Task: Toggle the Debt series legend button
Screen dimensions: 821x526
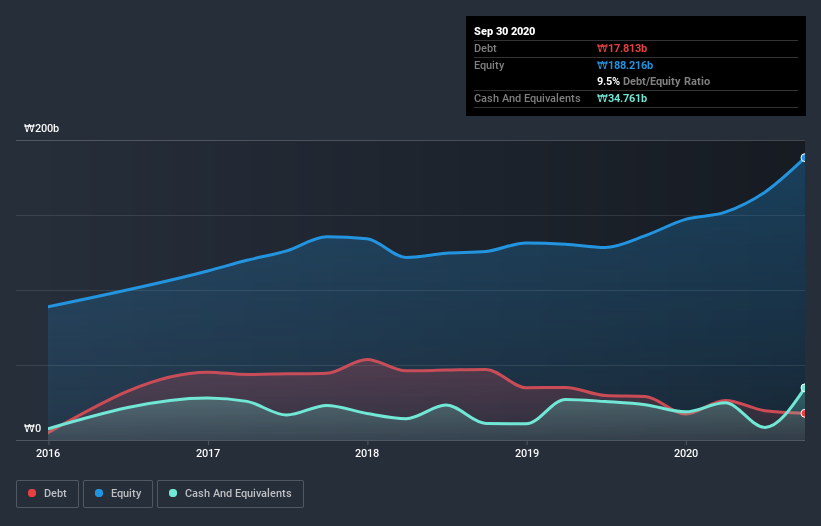Action: (48, 494)
